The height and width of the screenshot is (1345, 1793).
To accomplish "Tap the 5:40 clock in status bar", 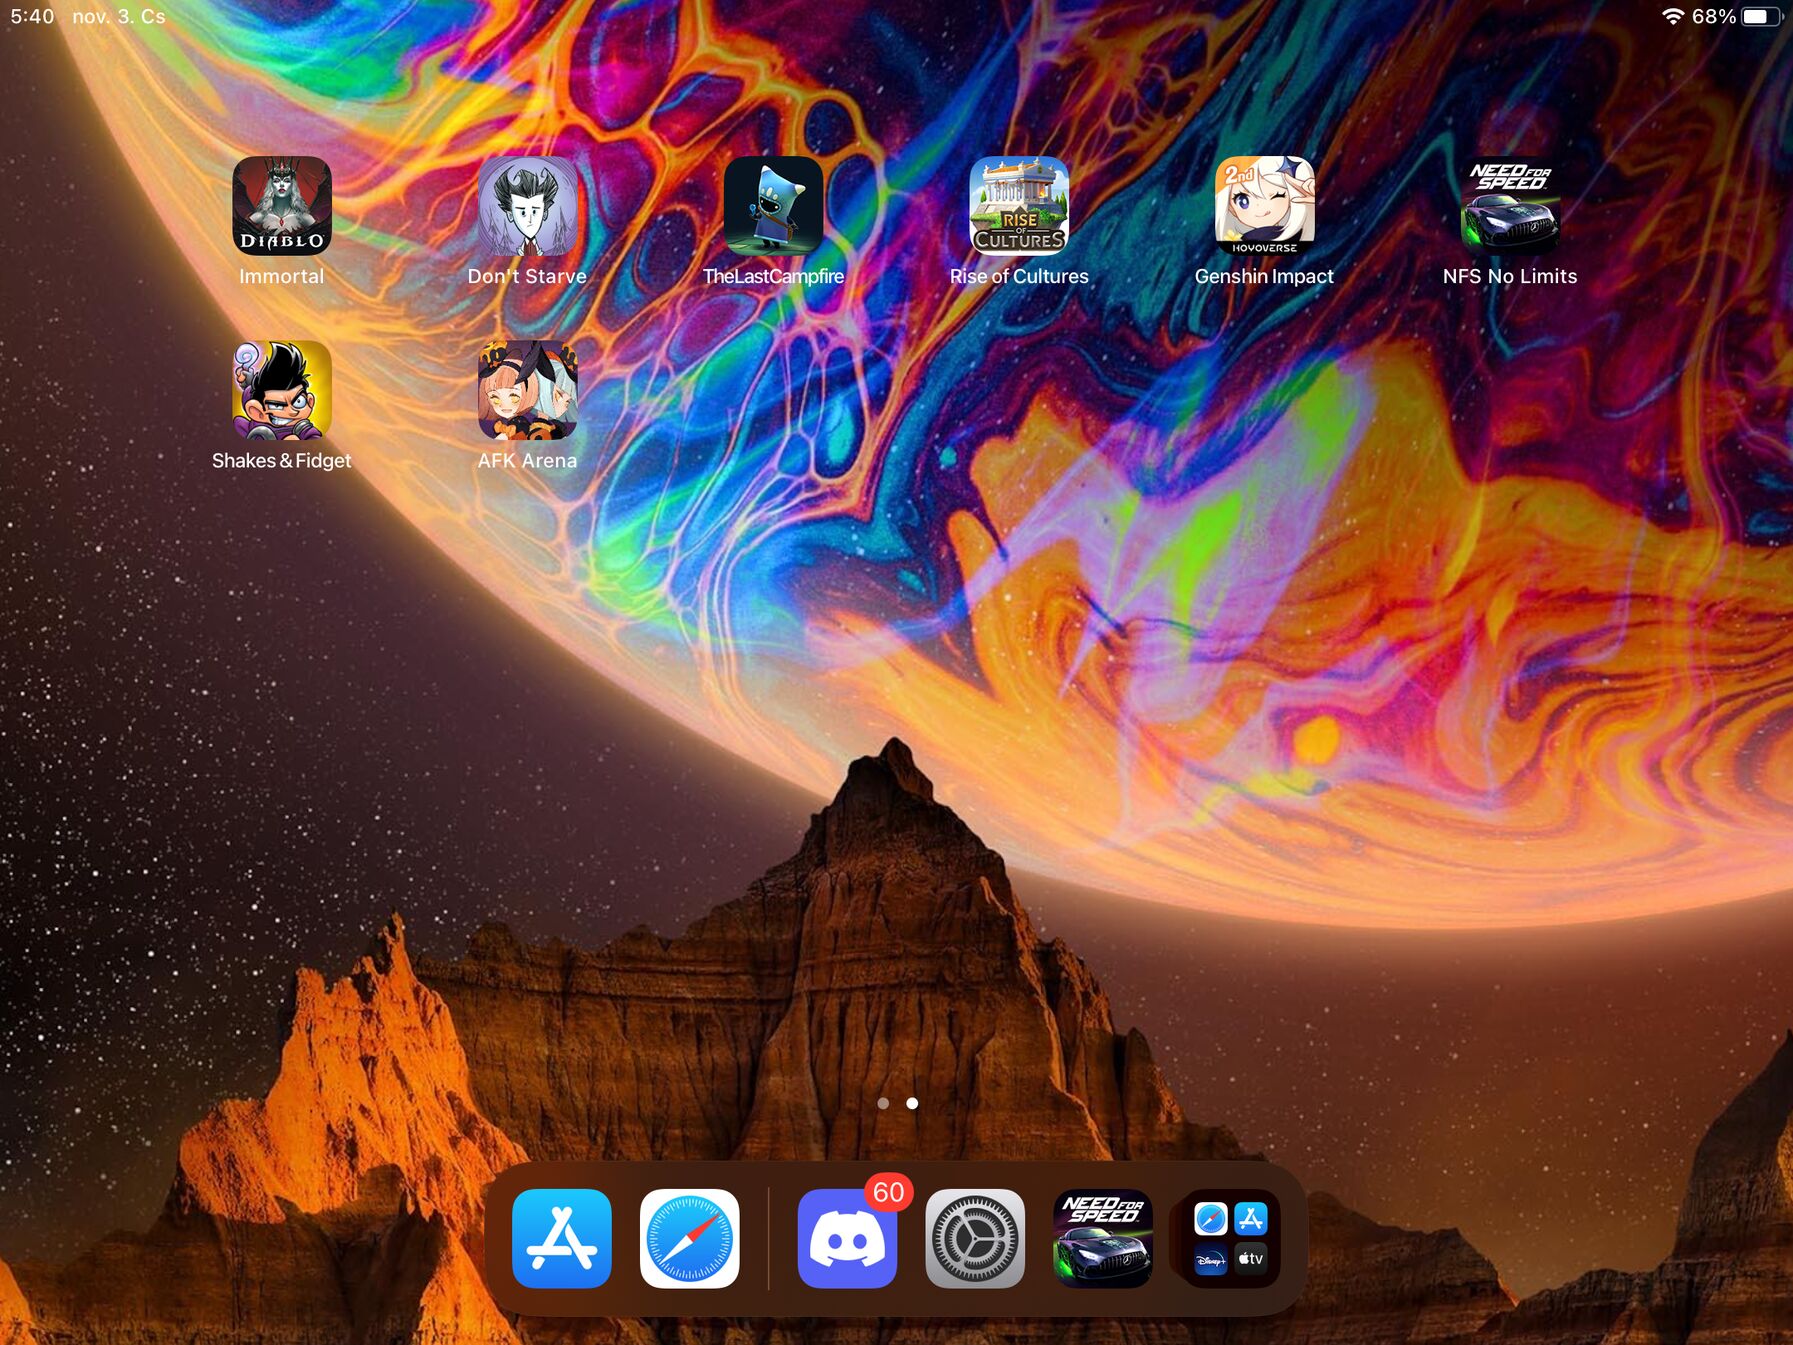I will (32, 17).
